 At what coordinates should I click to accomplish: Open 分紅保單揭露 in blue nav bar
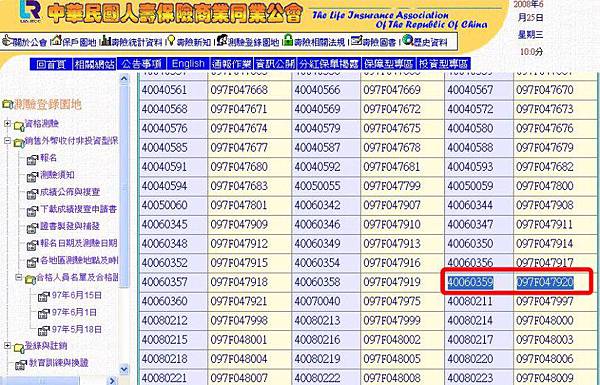pos(329,64)
